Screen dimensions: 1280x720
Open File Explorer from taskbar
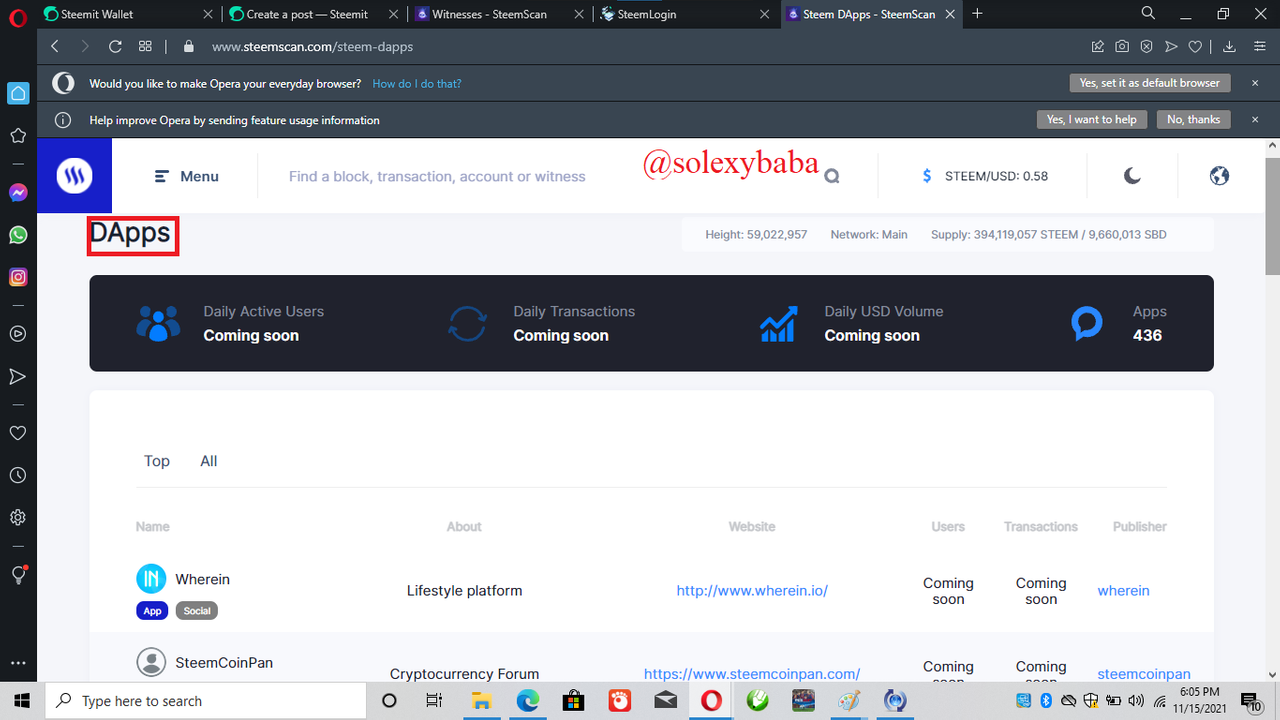[481, 700]
